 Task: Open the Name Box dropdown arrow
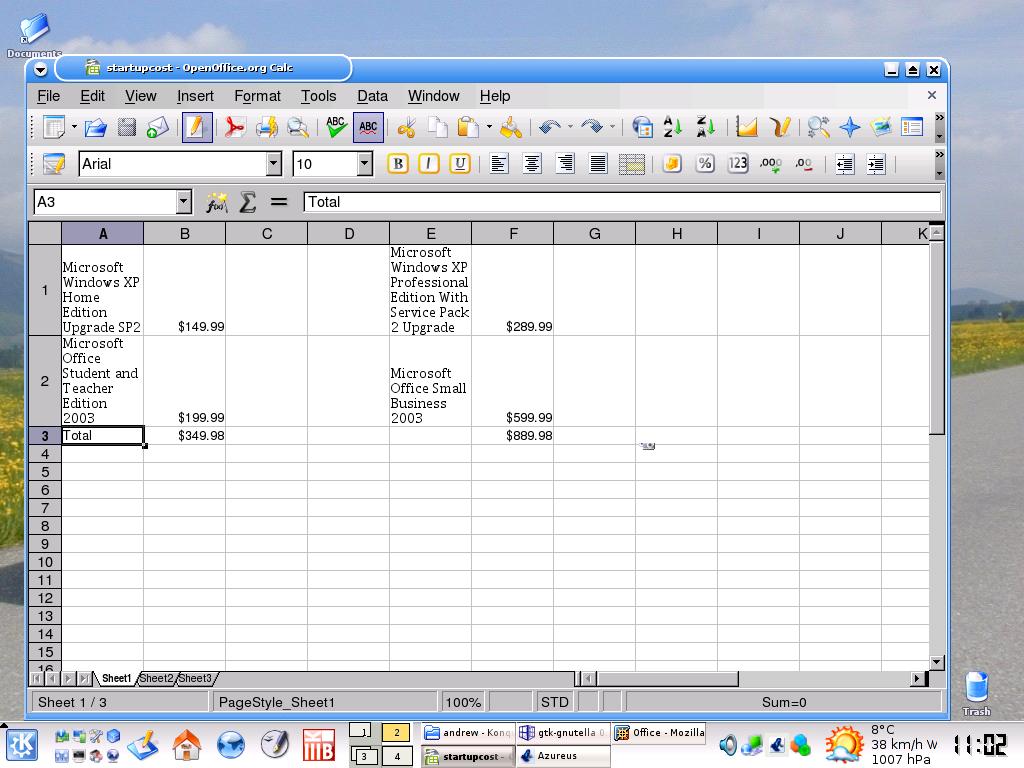coord(183,202)
